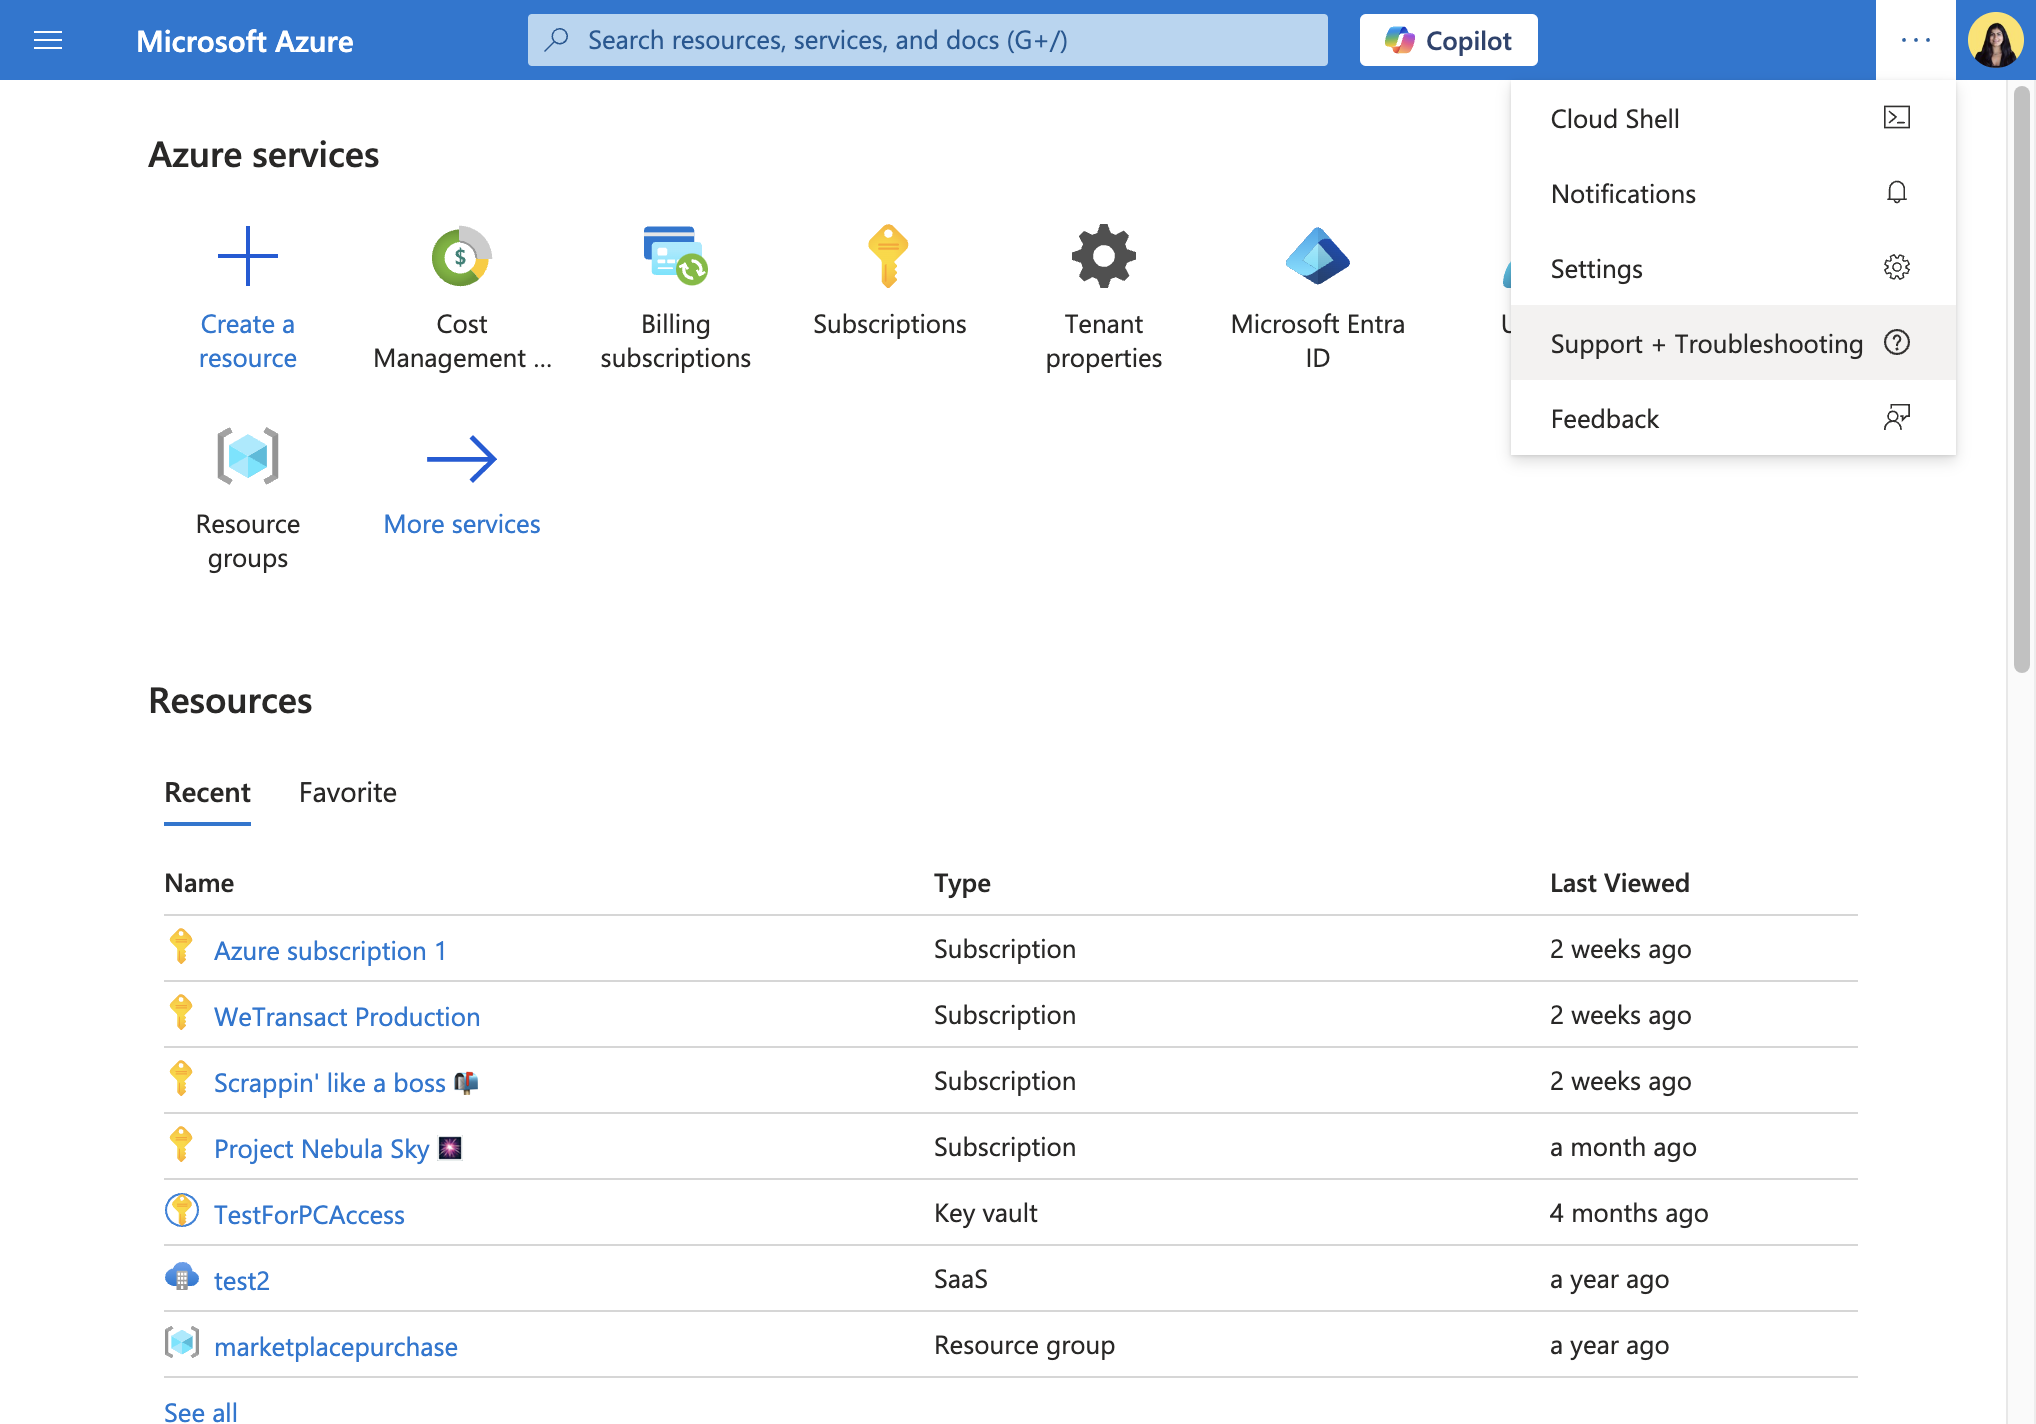Open Resource groups cube icon

[x=247, y=456]
